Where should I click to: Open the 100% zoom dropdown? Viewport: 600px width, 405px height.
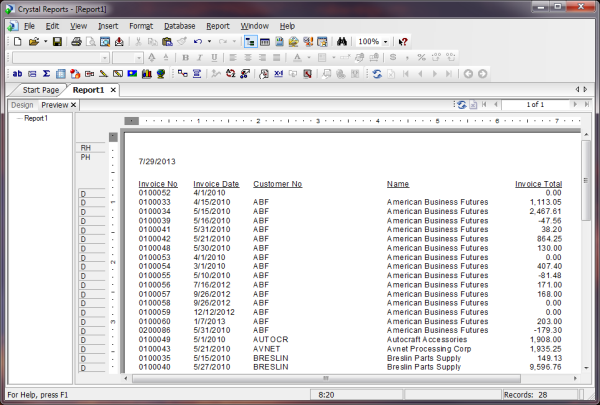click(386, 42)
